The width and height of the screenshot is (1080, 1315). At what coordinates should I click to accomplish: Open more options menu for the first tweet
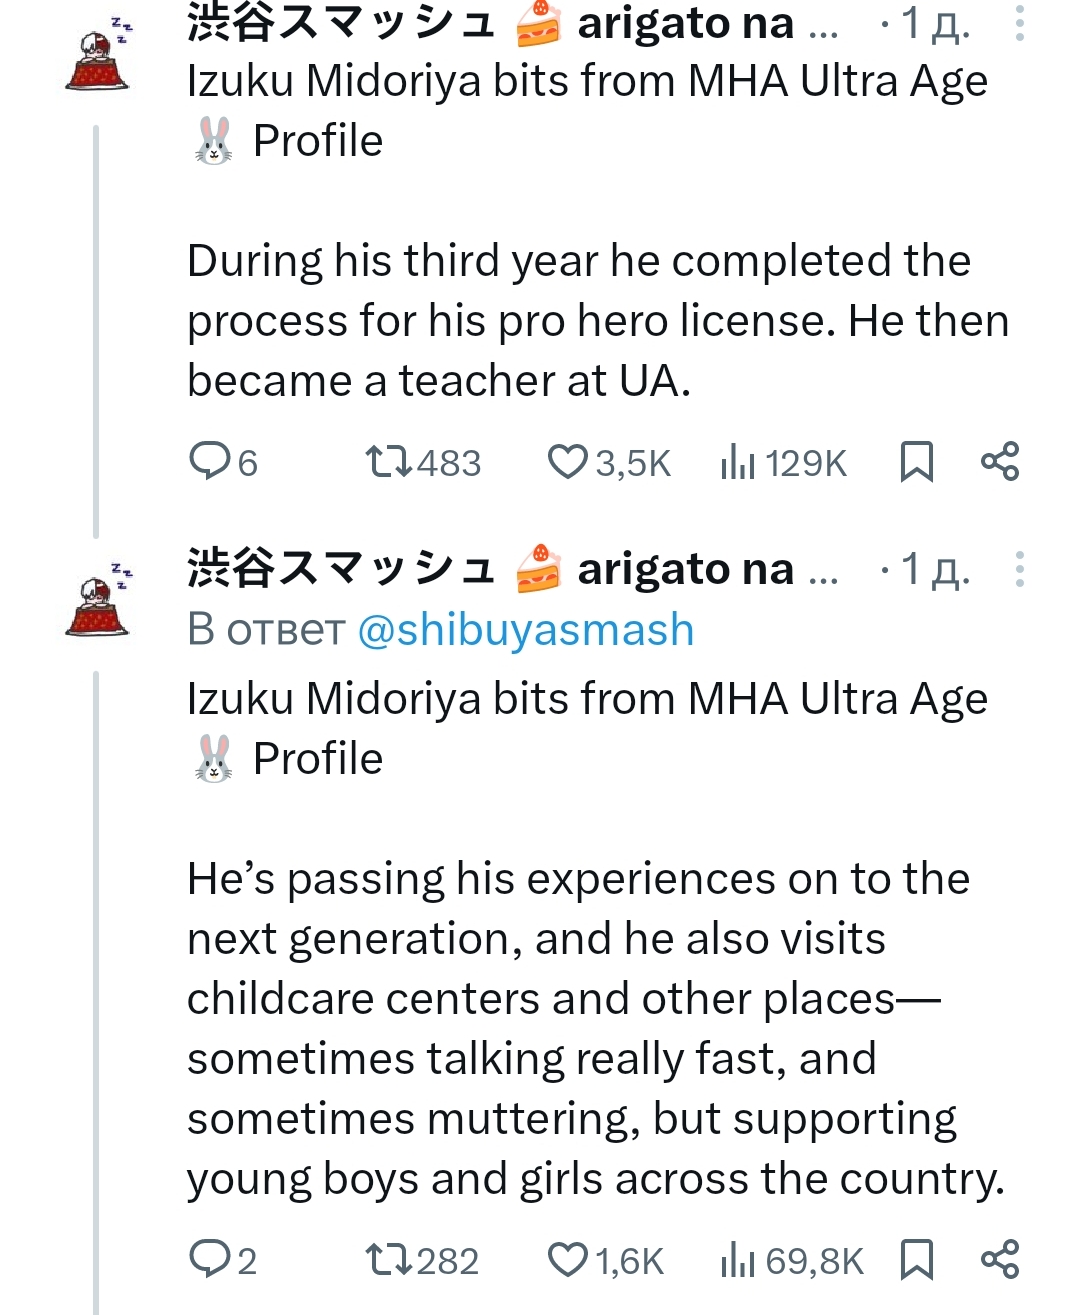1019,23
